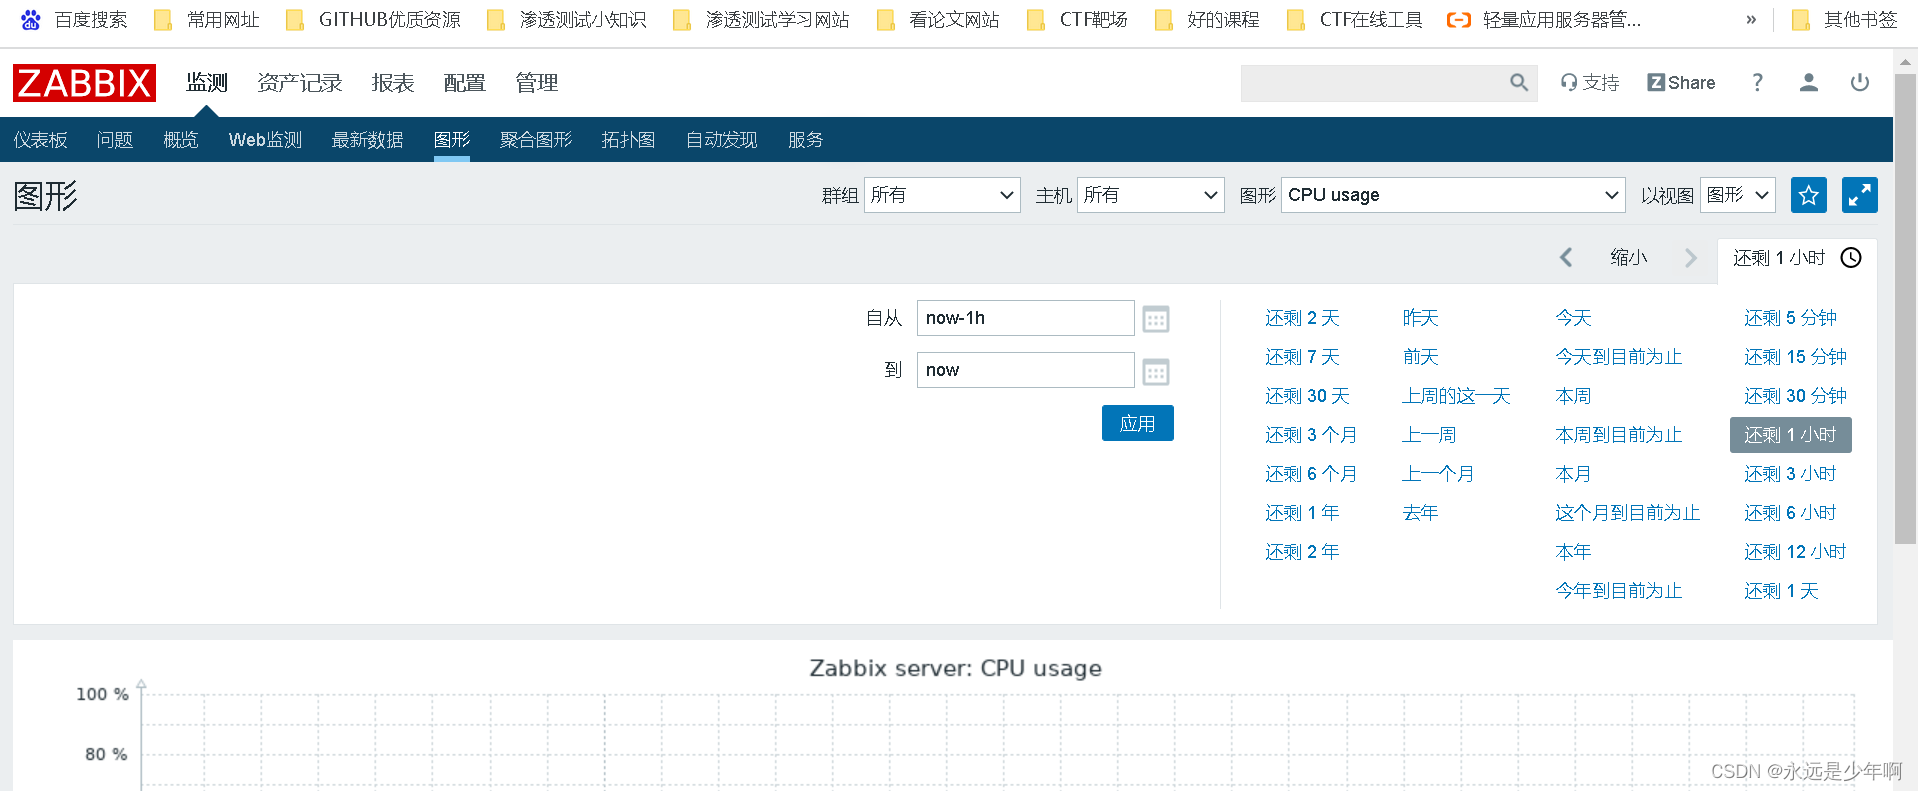Image resolution: width=1918 pixels, height=791 pixels.
Task: Click the 应用 apply button
Action: pos(1138,423)
